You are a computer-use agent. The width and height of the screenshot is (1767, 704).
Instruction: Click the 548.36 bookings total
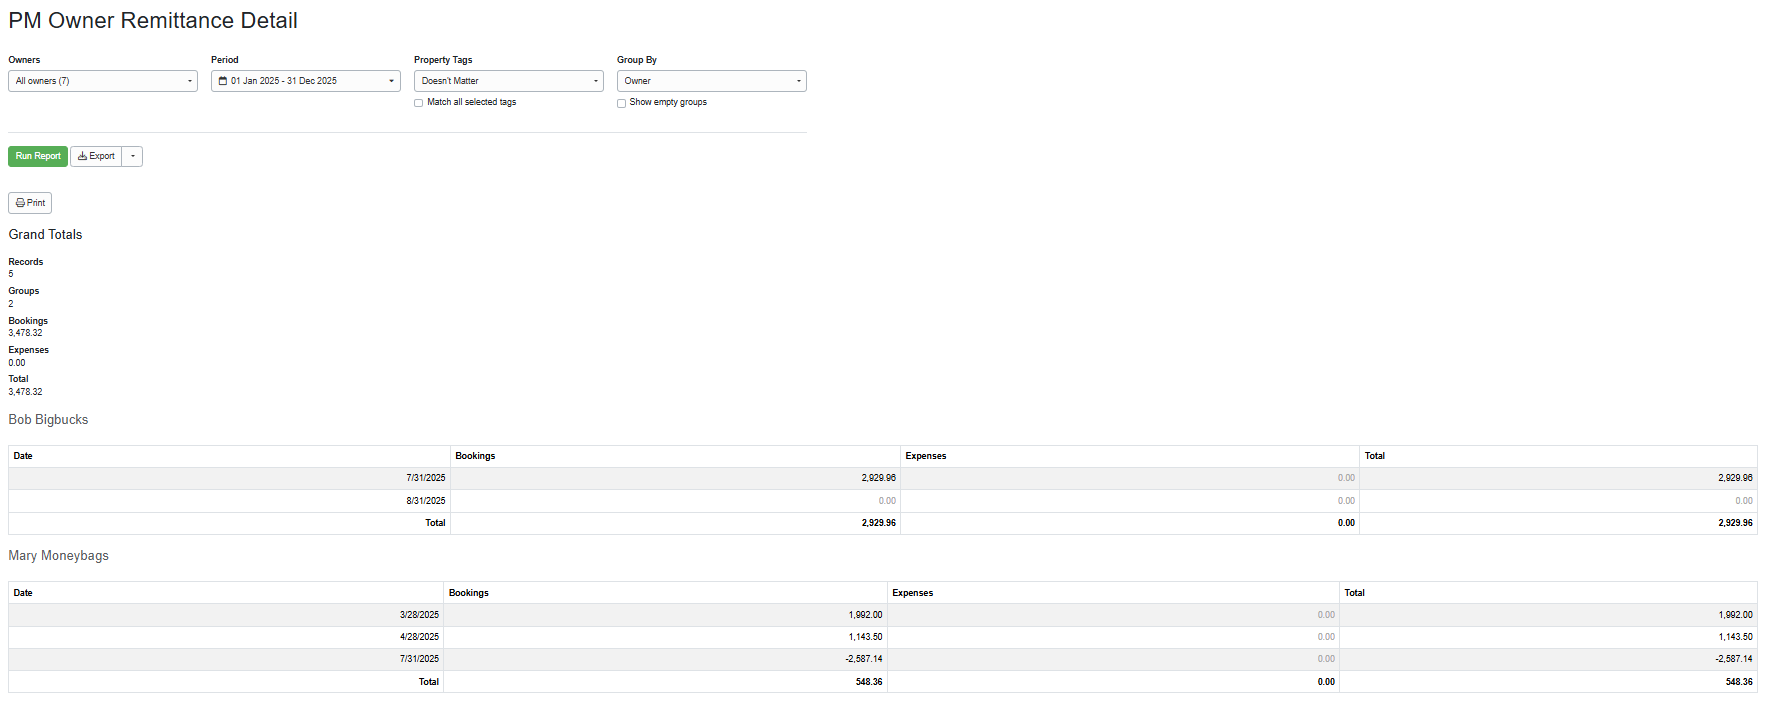pyautogui.click(x=869, y=682)
